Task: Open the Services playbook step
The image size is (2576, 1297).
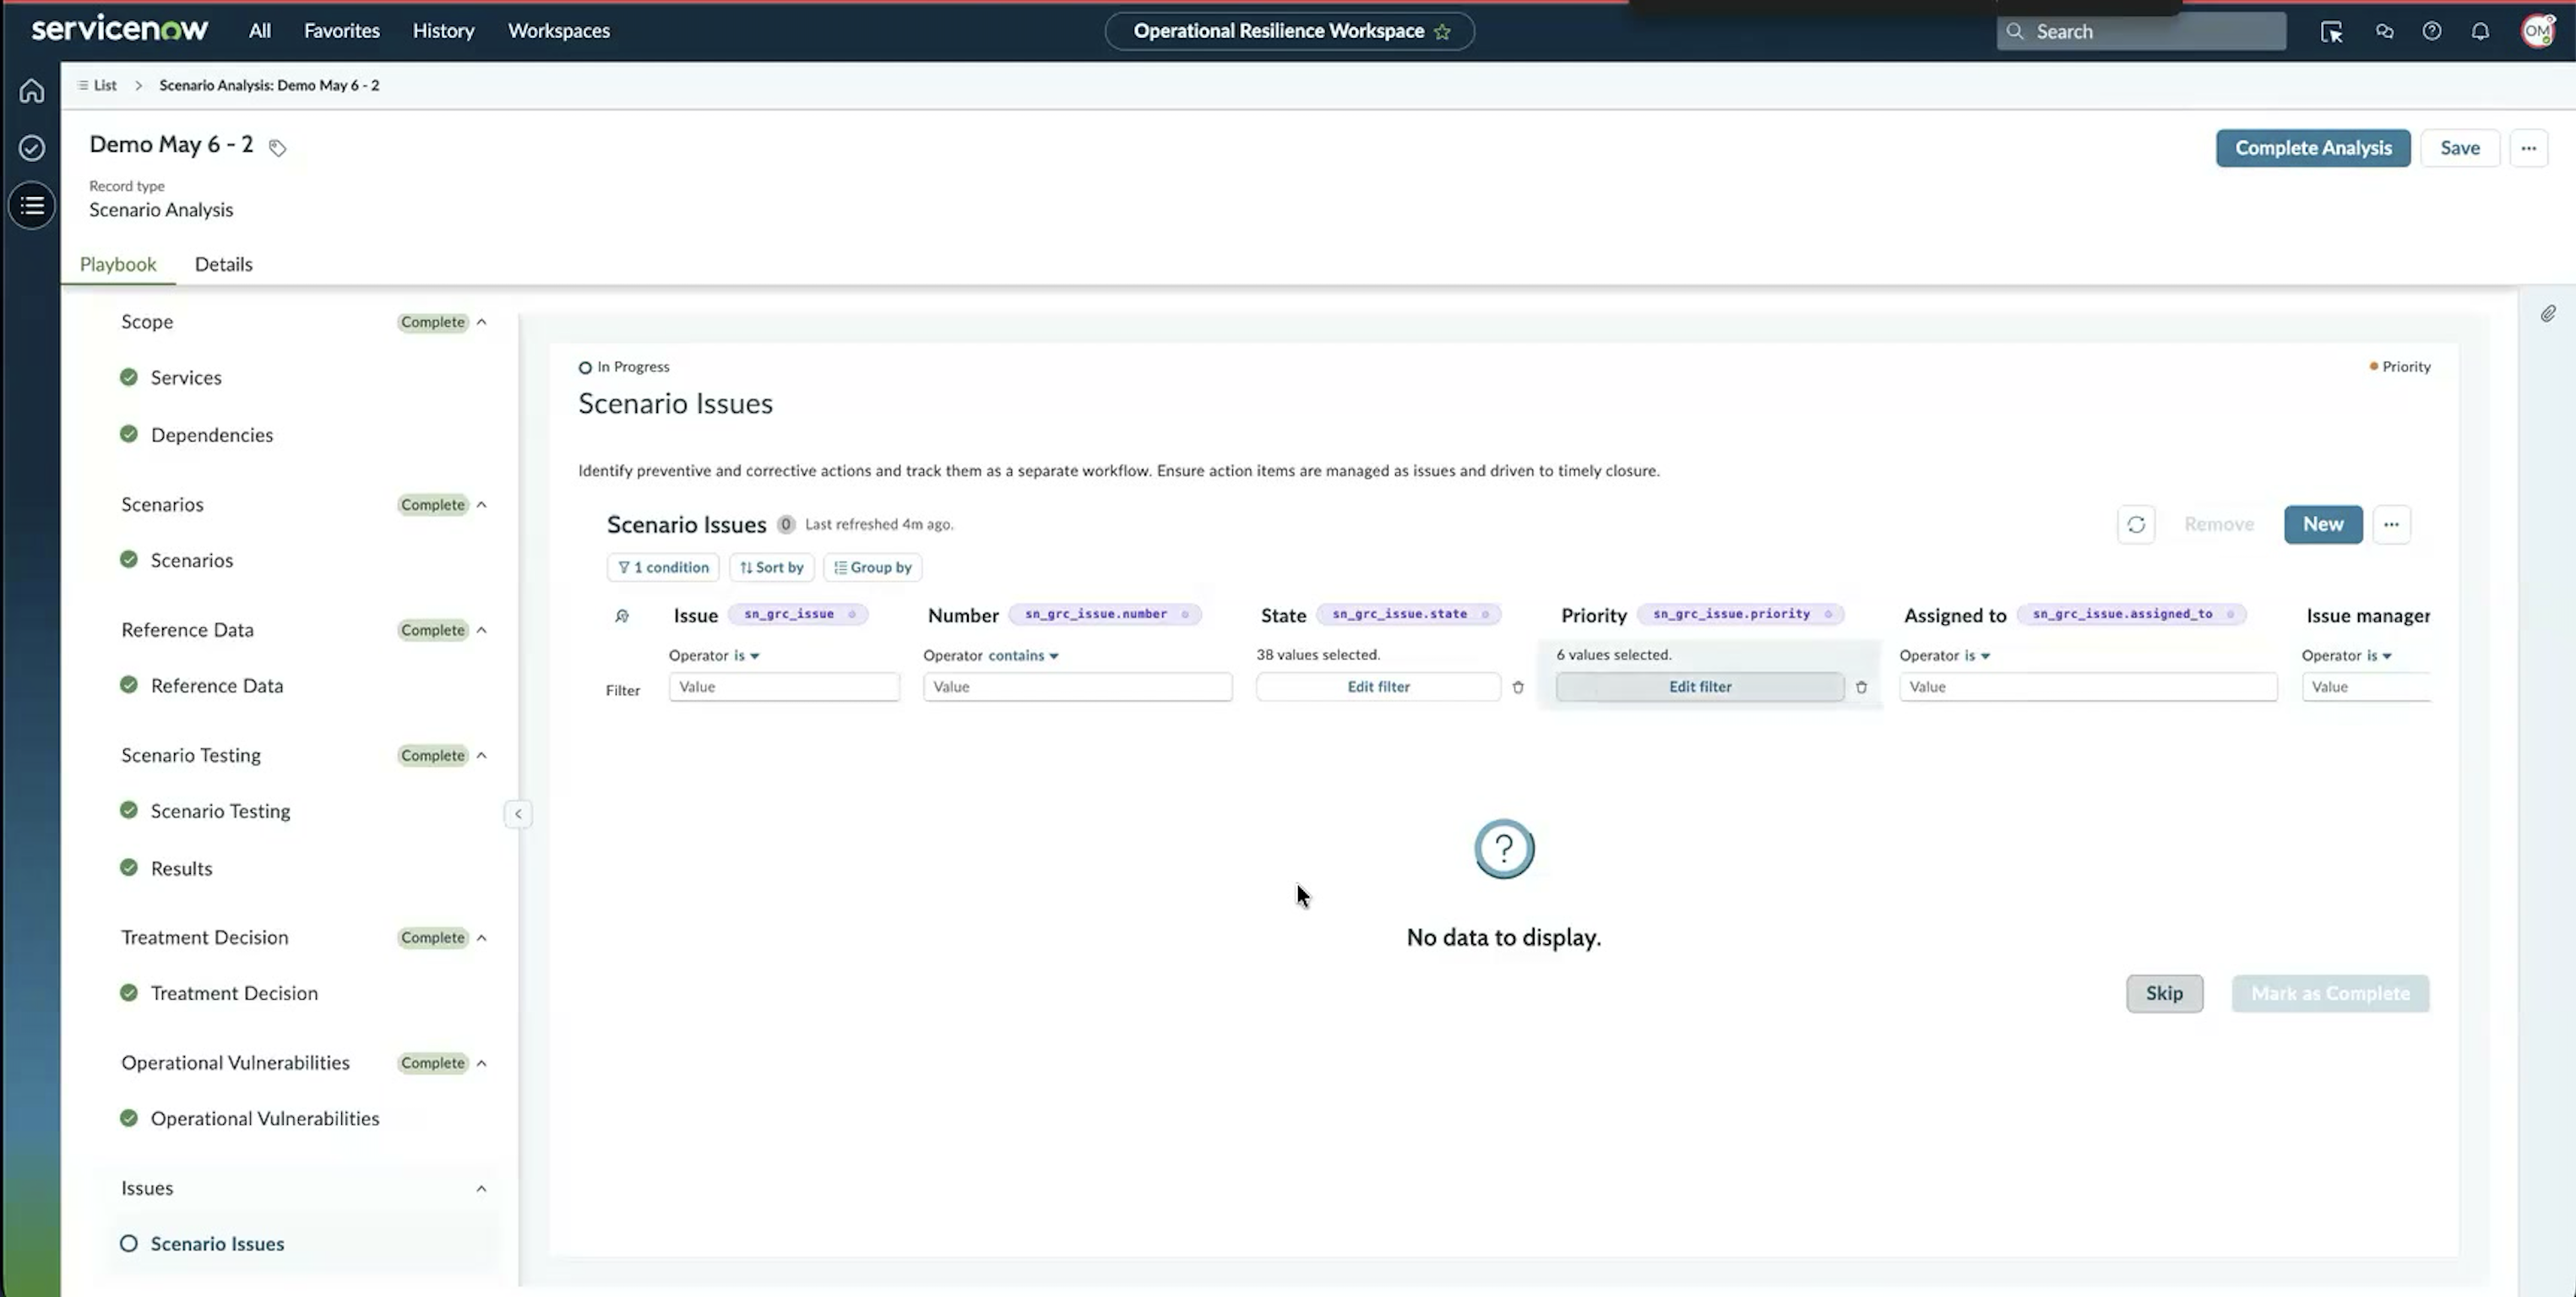Action: [x=186, y=378]
